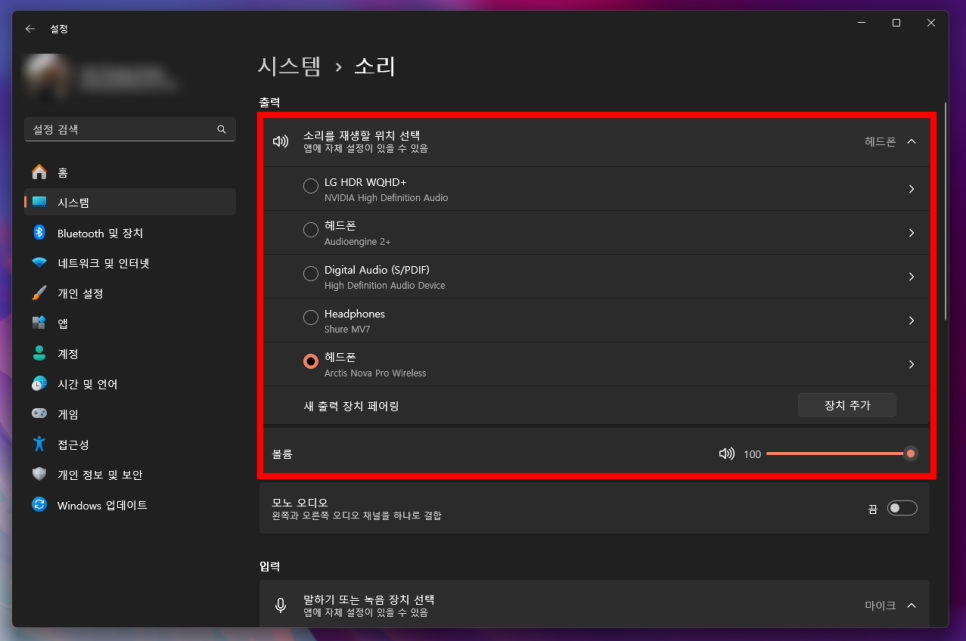Image resolution: width=966 pixels, height=641 pixels.
Task: Click the volume value 100
Action: (x=752, y=454)
